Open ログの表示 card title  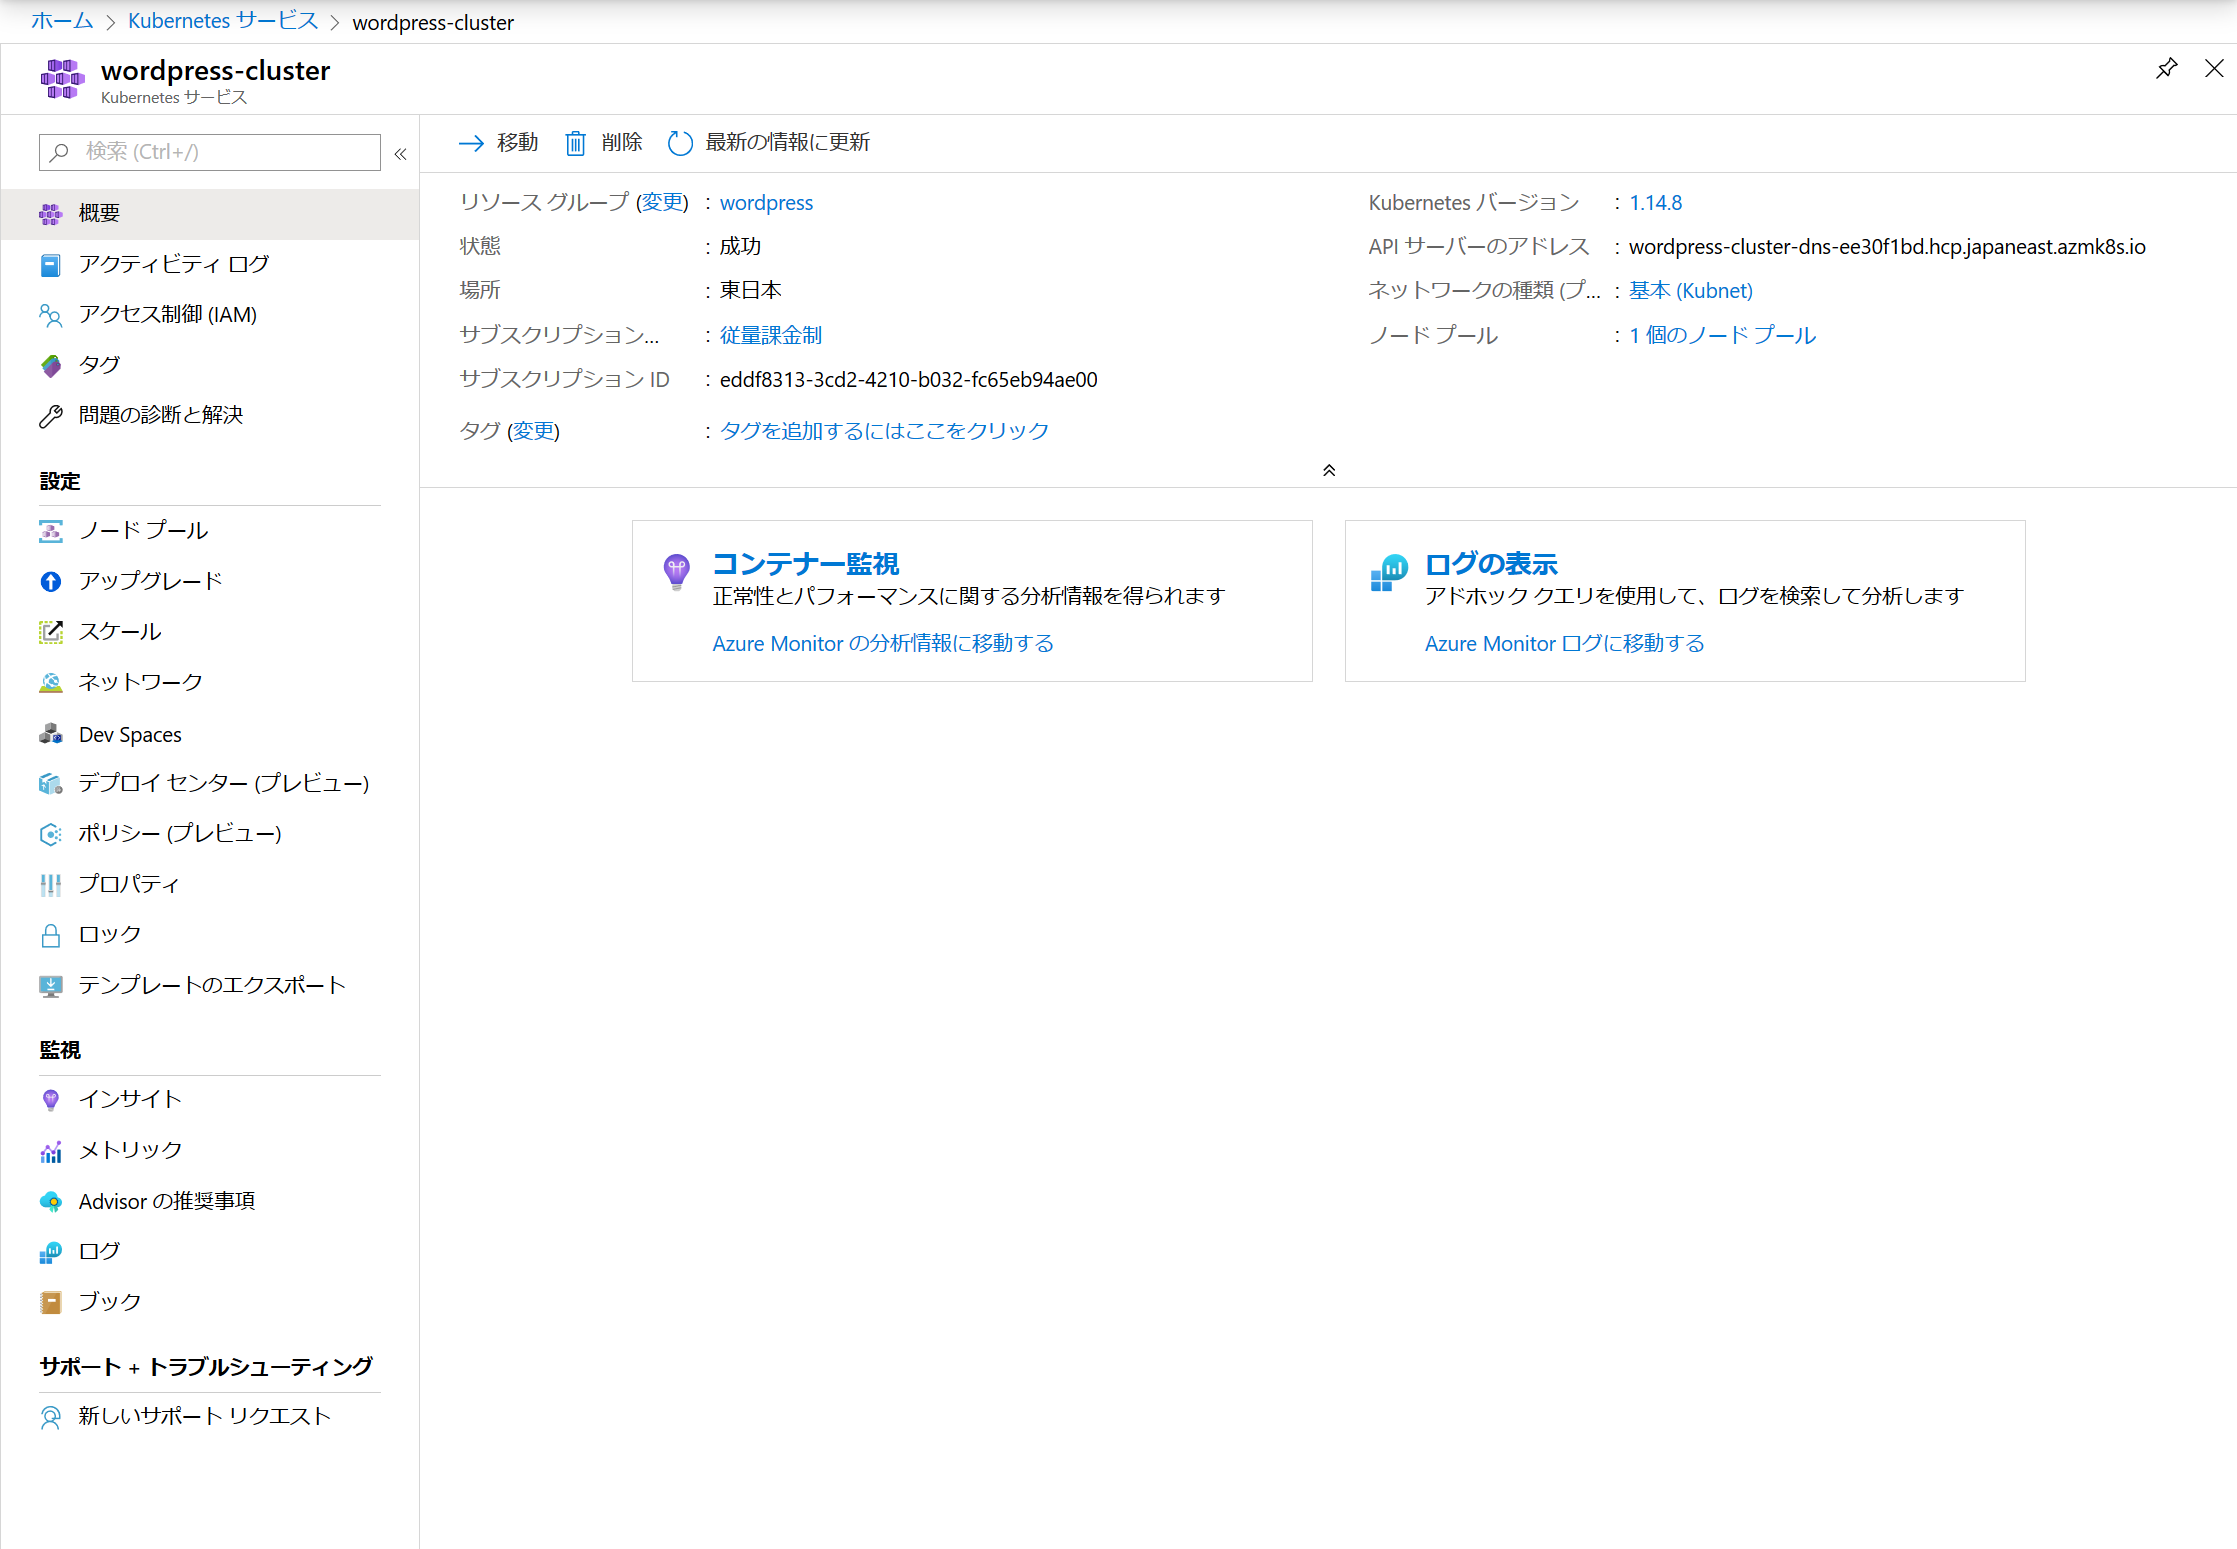[x=1491, y=563]
